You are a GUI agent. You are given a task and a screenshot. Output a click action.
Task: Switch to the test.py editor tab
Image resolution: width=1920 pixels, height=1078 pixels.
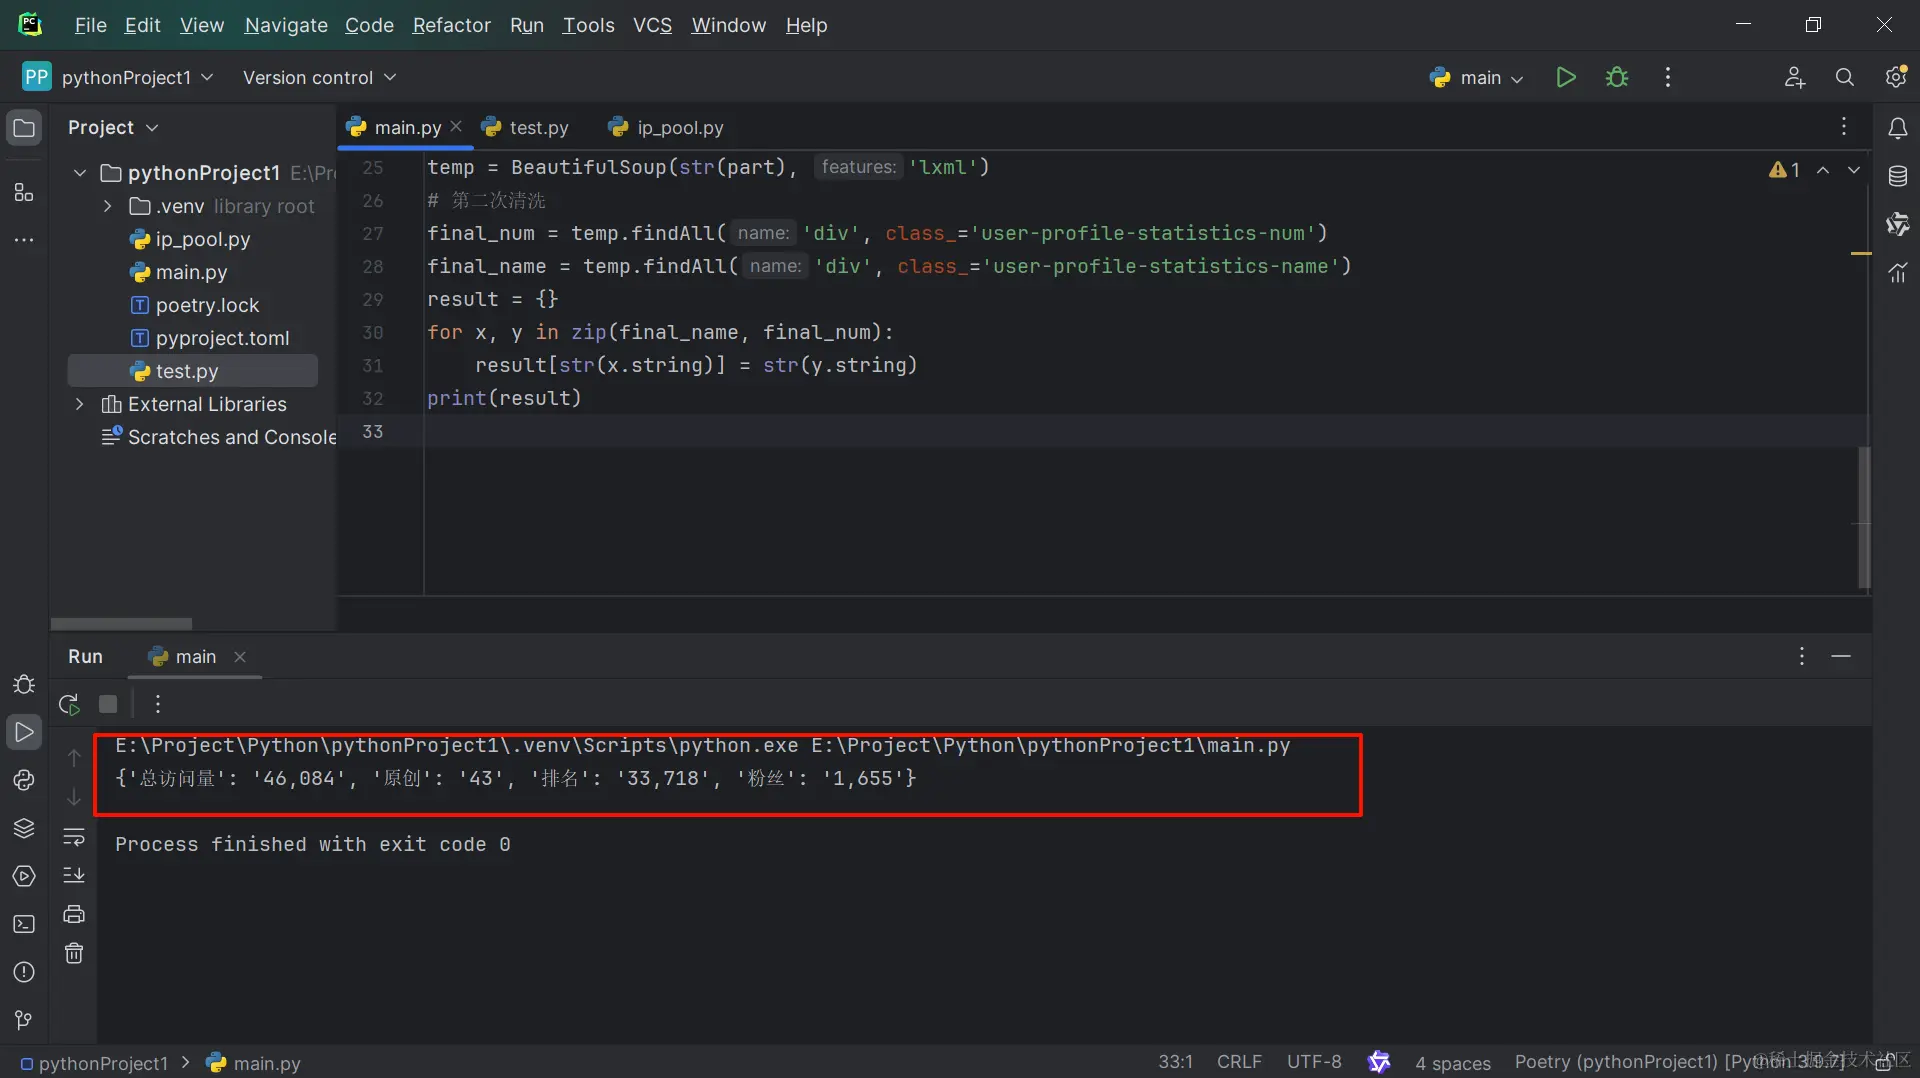(x=526, y=128)
